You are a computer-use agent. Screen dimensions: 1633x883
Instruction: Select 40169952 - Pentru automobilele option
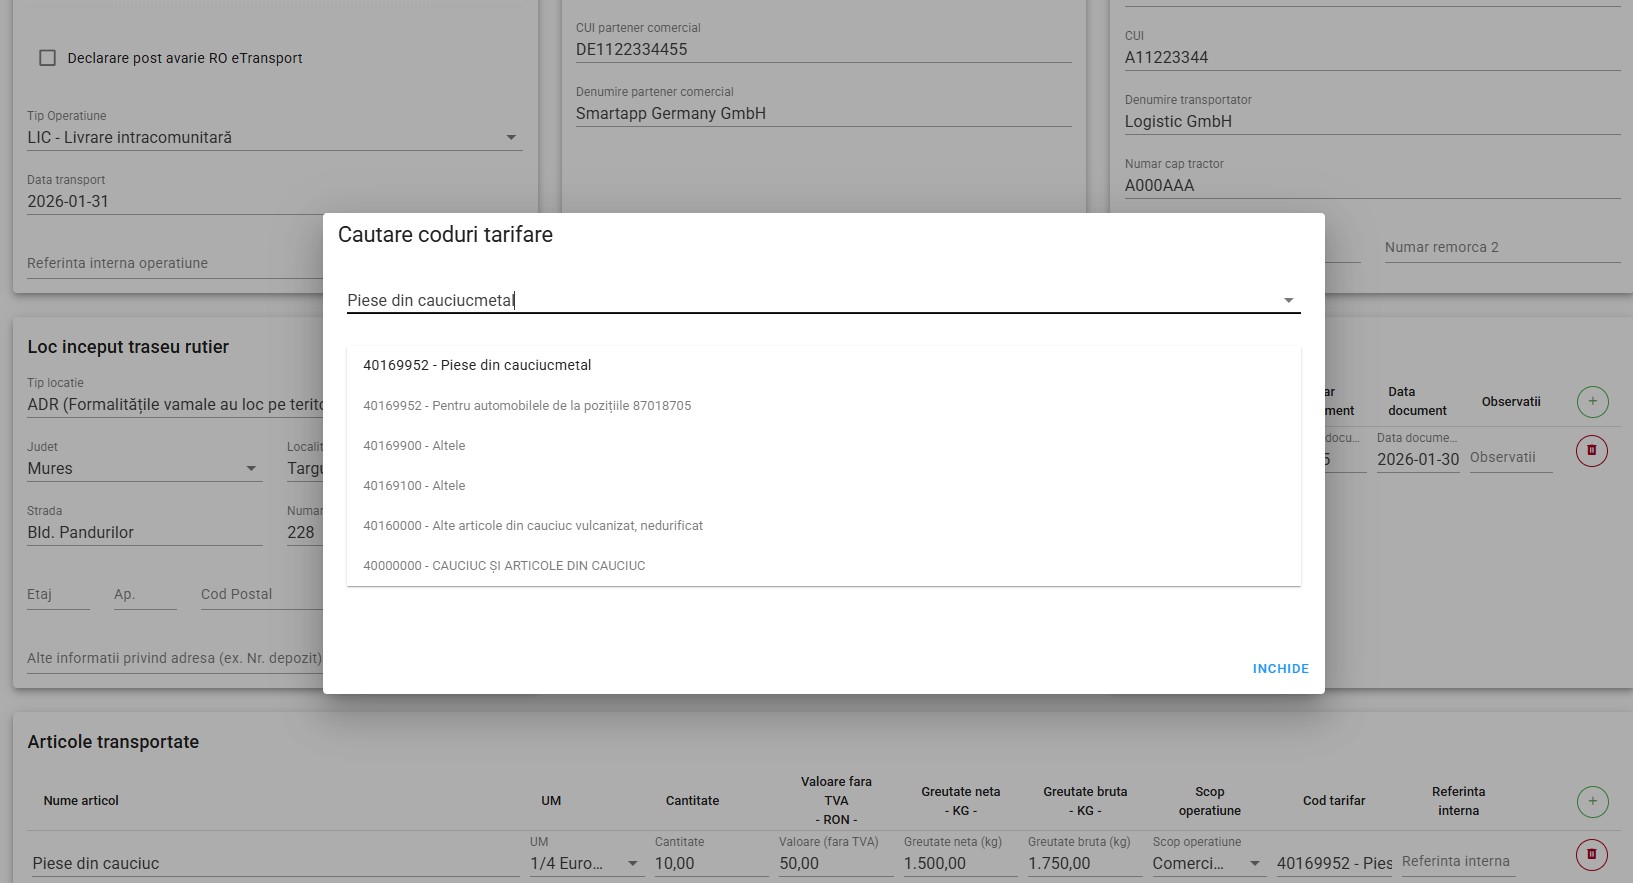[527, 405]
